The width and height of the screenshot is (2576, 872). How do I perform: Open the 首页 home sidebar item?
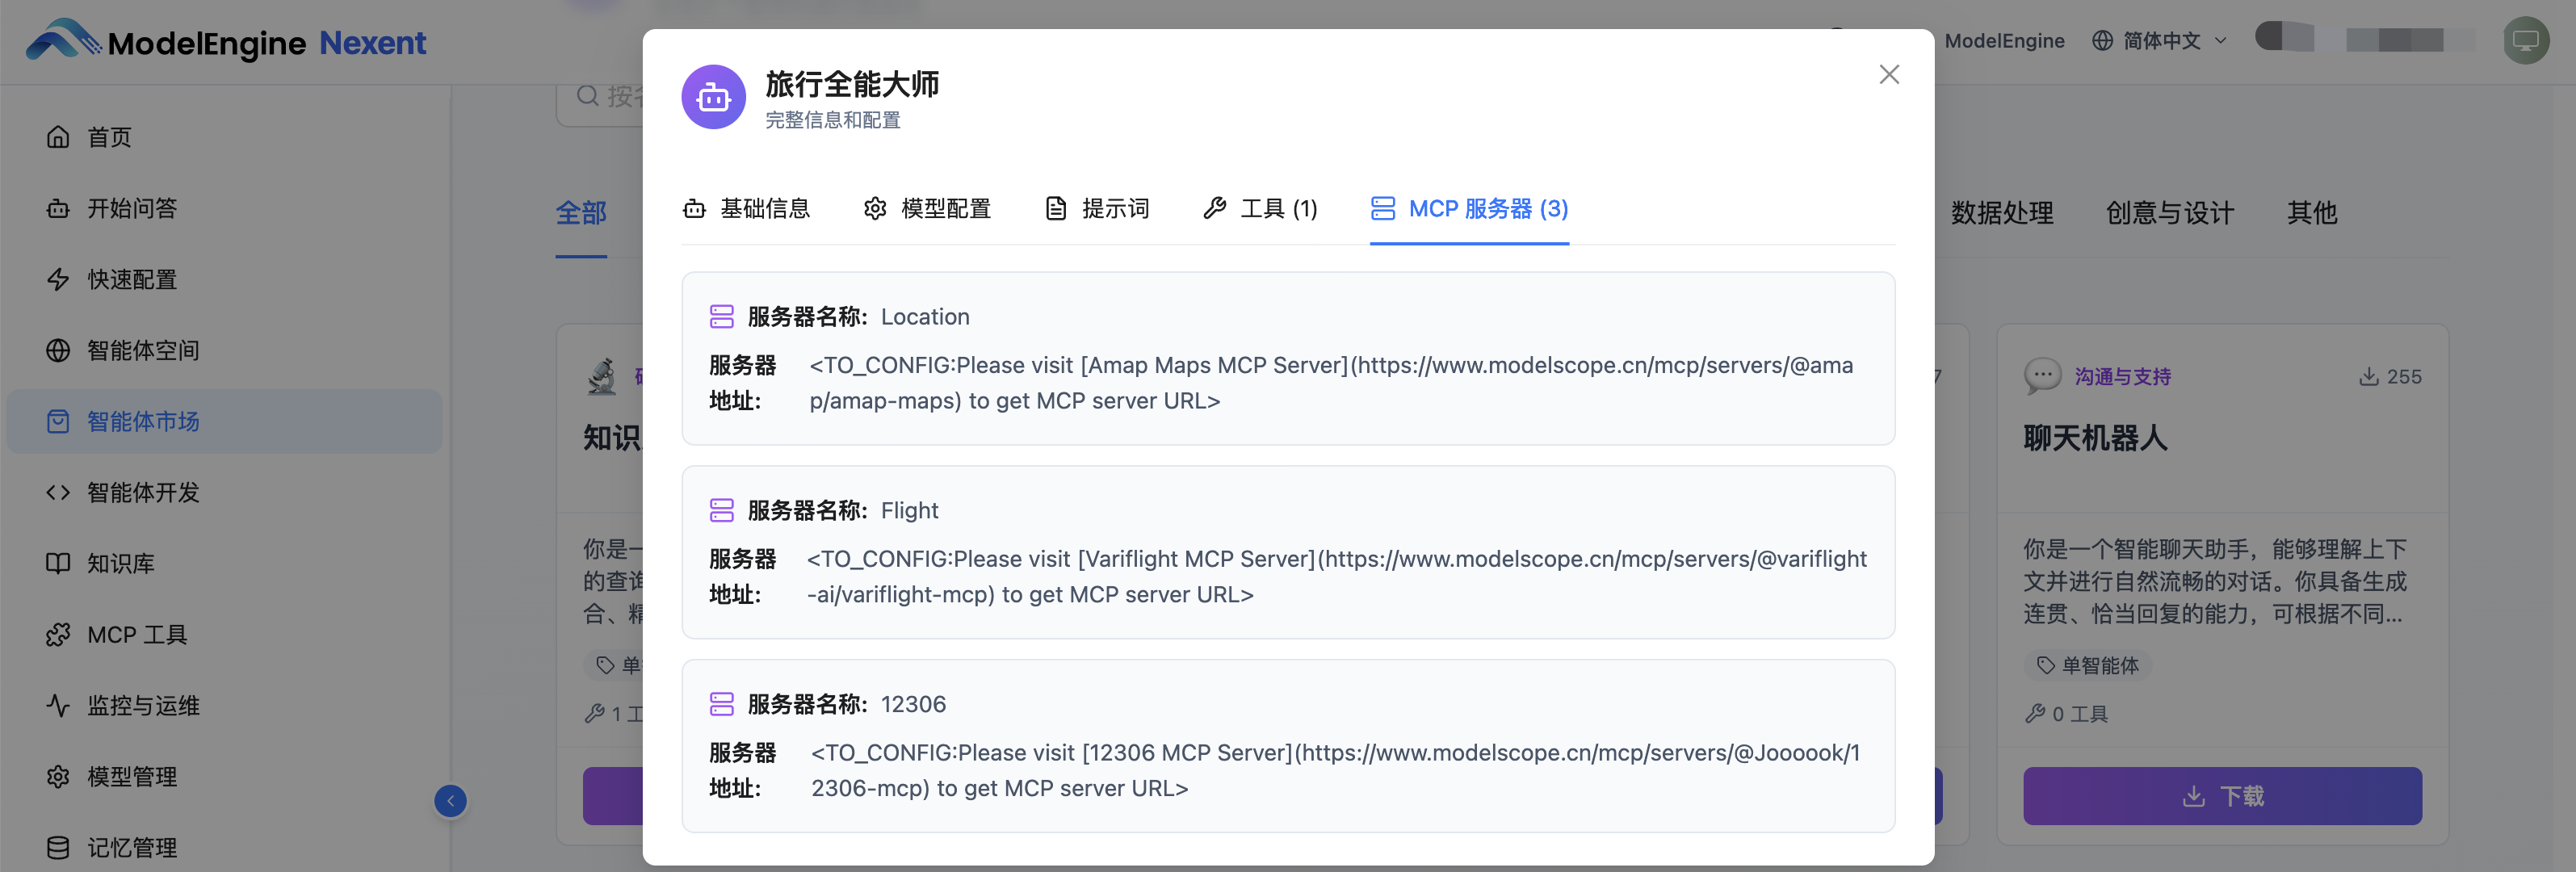108,137
